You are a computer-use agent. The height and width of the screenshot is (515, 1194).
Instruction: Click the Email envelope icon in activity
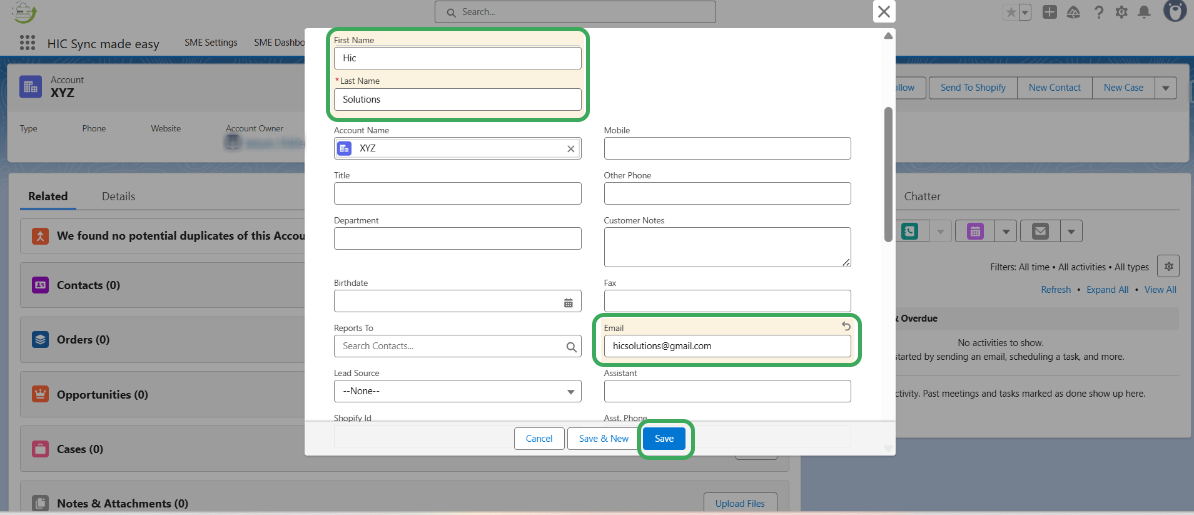coord(1039,232)
